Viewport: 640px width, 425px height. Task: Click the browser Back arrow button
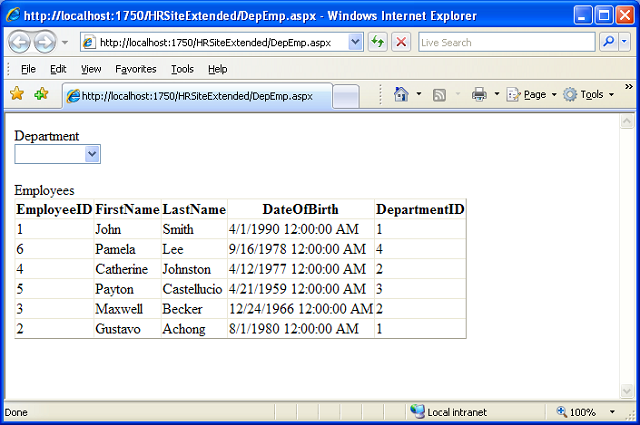(20, 42)
